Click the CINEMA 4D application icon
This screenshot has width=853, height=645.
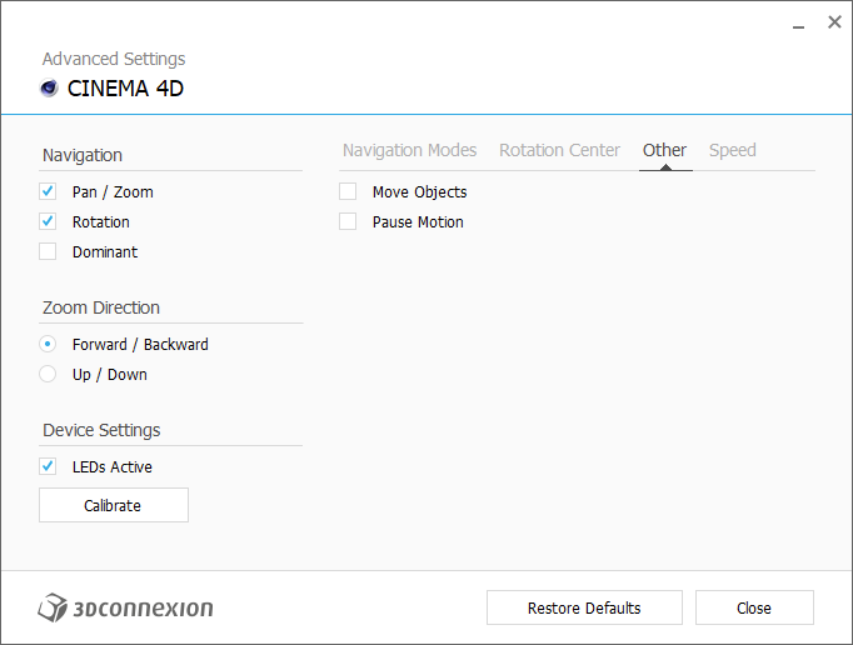pyautogui.click(x=49, y=88)
